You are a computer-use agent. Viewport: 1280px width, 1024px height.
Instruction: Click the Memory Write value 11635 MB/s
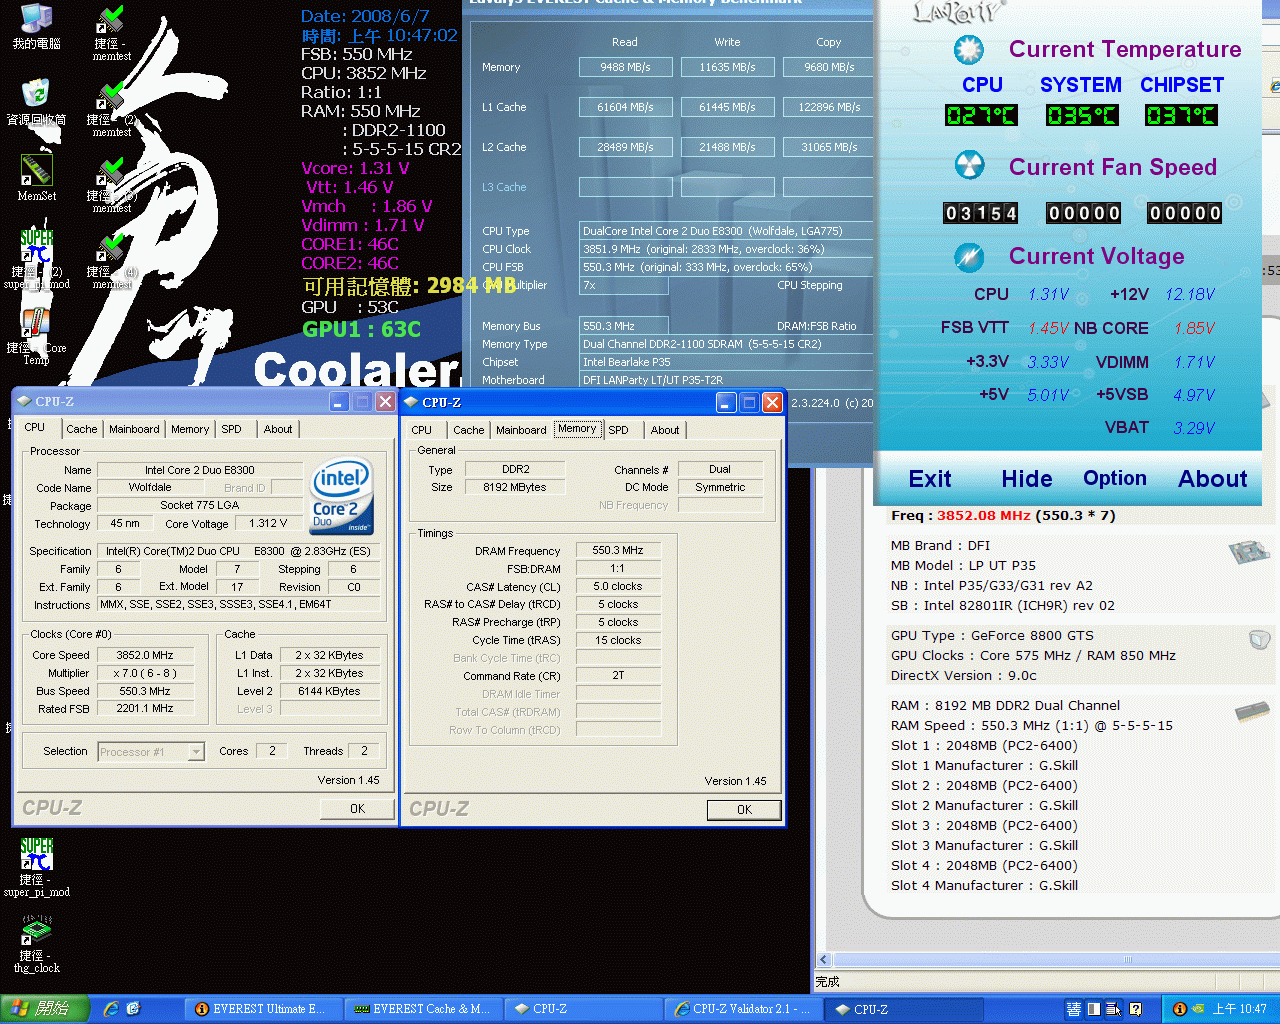[x=727, y=67]
